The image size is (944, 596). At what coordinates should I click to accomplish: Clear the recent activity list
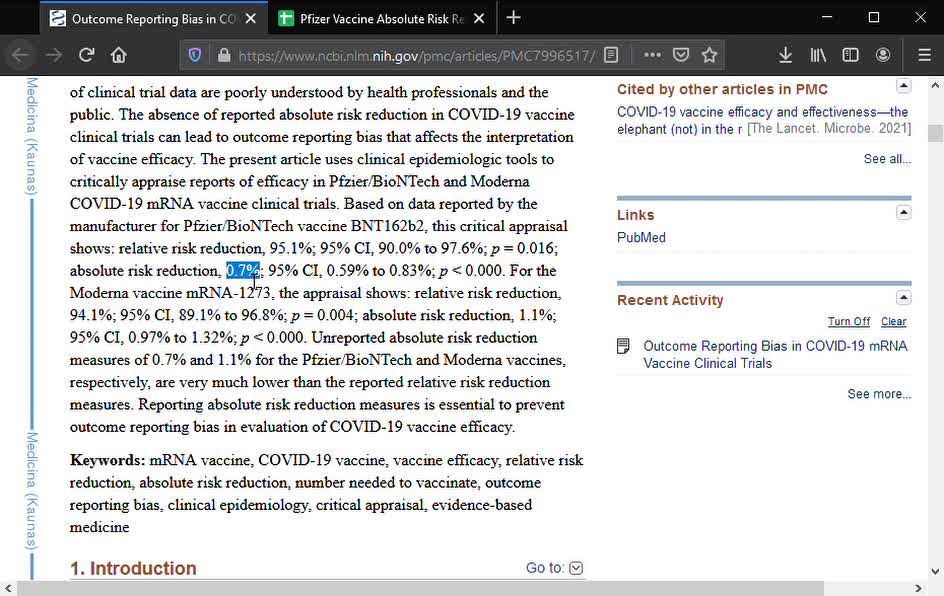click(x=893, y=321)
